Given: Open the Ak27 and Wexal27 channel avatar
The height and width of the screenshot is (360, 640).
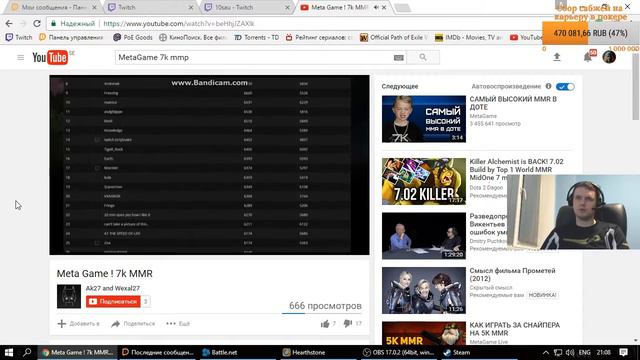Looking at the screenshot, I should (x=69, y=296).
